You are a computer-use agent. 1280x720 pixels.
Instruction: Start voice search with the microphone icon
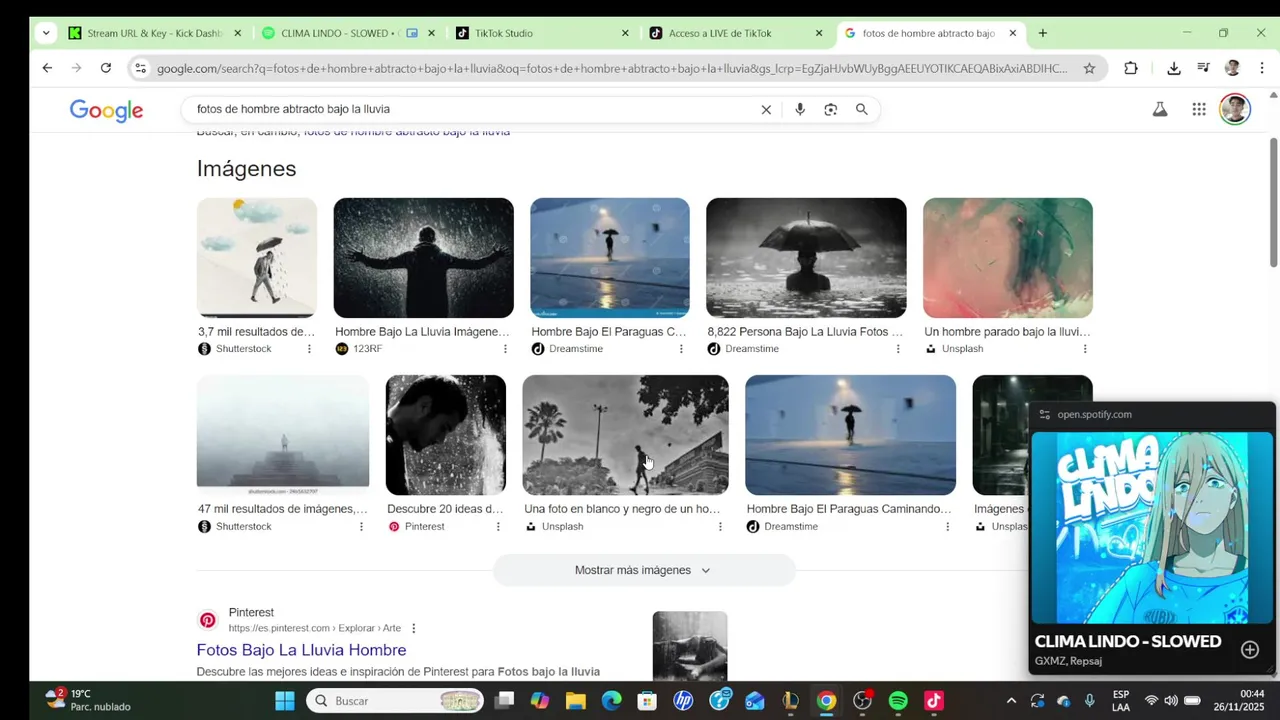pyautogui.click(x=800, y=109)
